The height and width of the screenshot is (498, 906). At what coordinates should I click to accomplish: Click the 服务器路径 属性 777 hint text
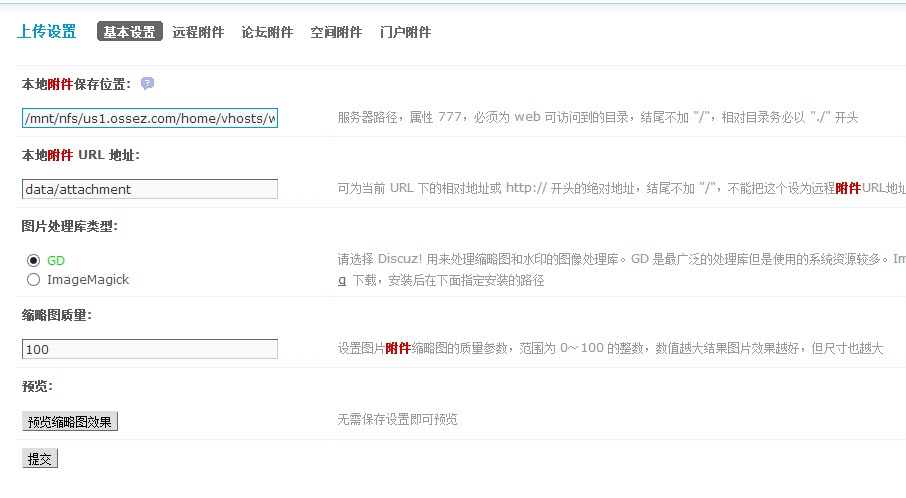click(598, 117)
